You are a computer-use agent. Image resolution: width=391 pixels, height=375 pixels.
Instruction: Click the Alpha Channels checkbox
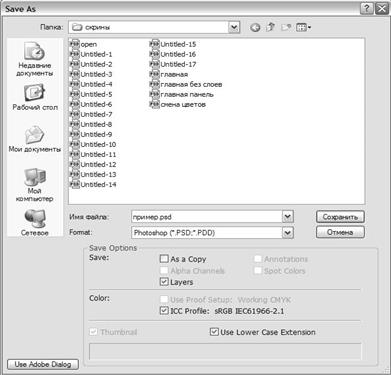[x=164, y=270]
